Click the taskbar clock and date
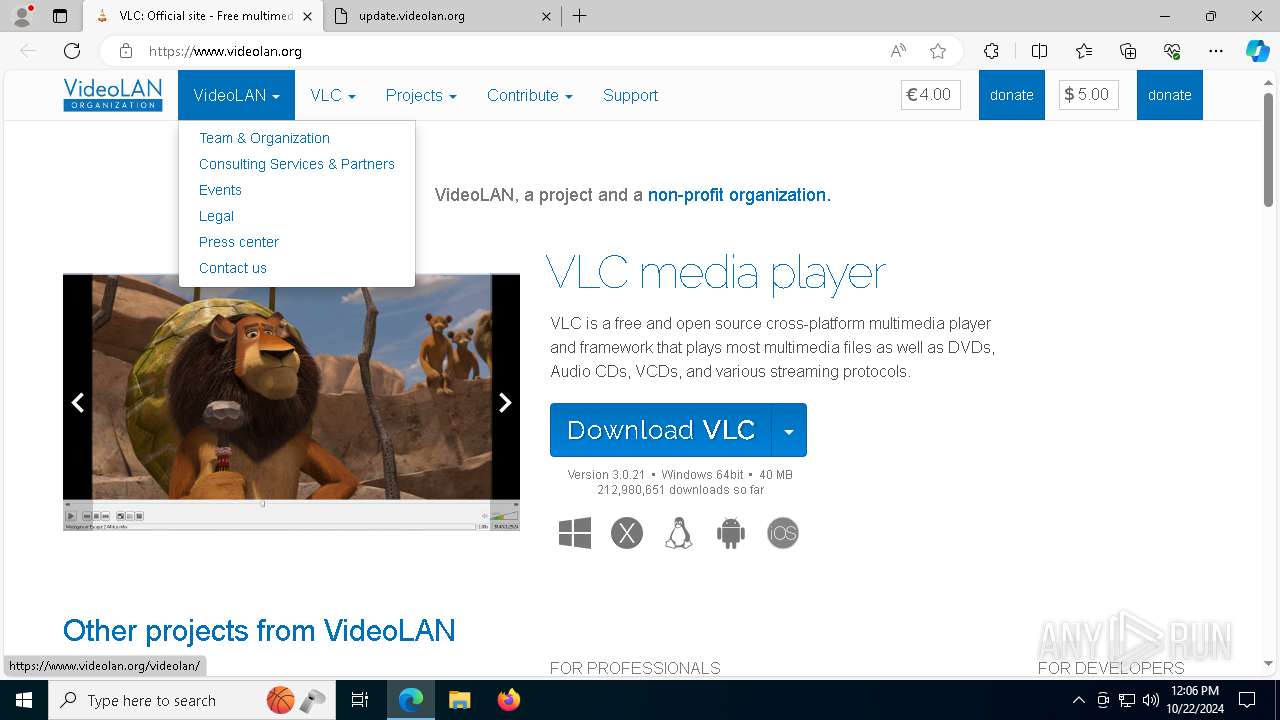Screen dimensions: 1280x720 [1195, 700]
